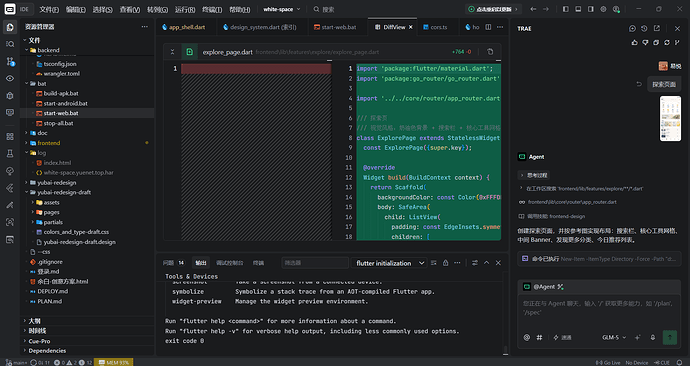Click the thumbs down feedback icon
This screenshot has width=690, height=366.
click(645, 43)
